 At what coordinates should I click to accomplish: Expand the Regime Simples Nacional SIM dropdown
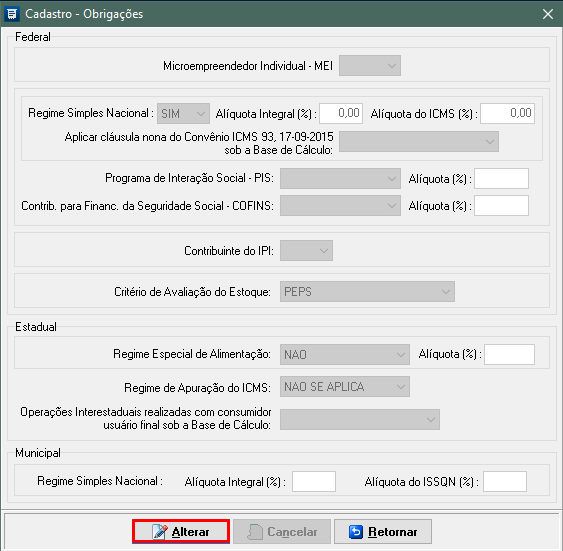click(x=183, y=114)
